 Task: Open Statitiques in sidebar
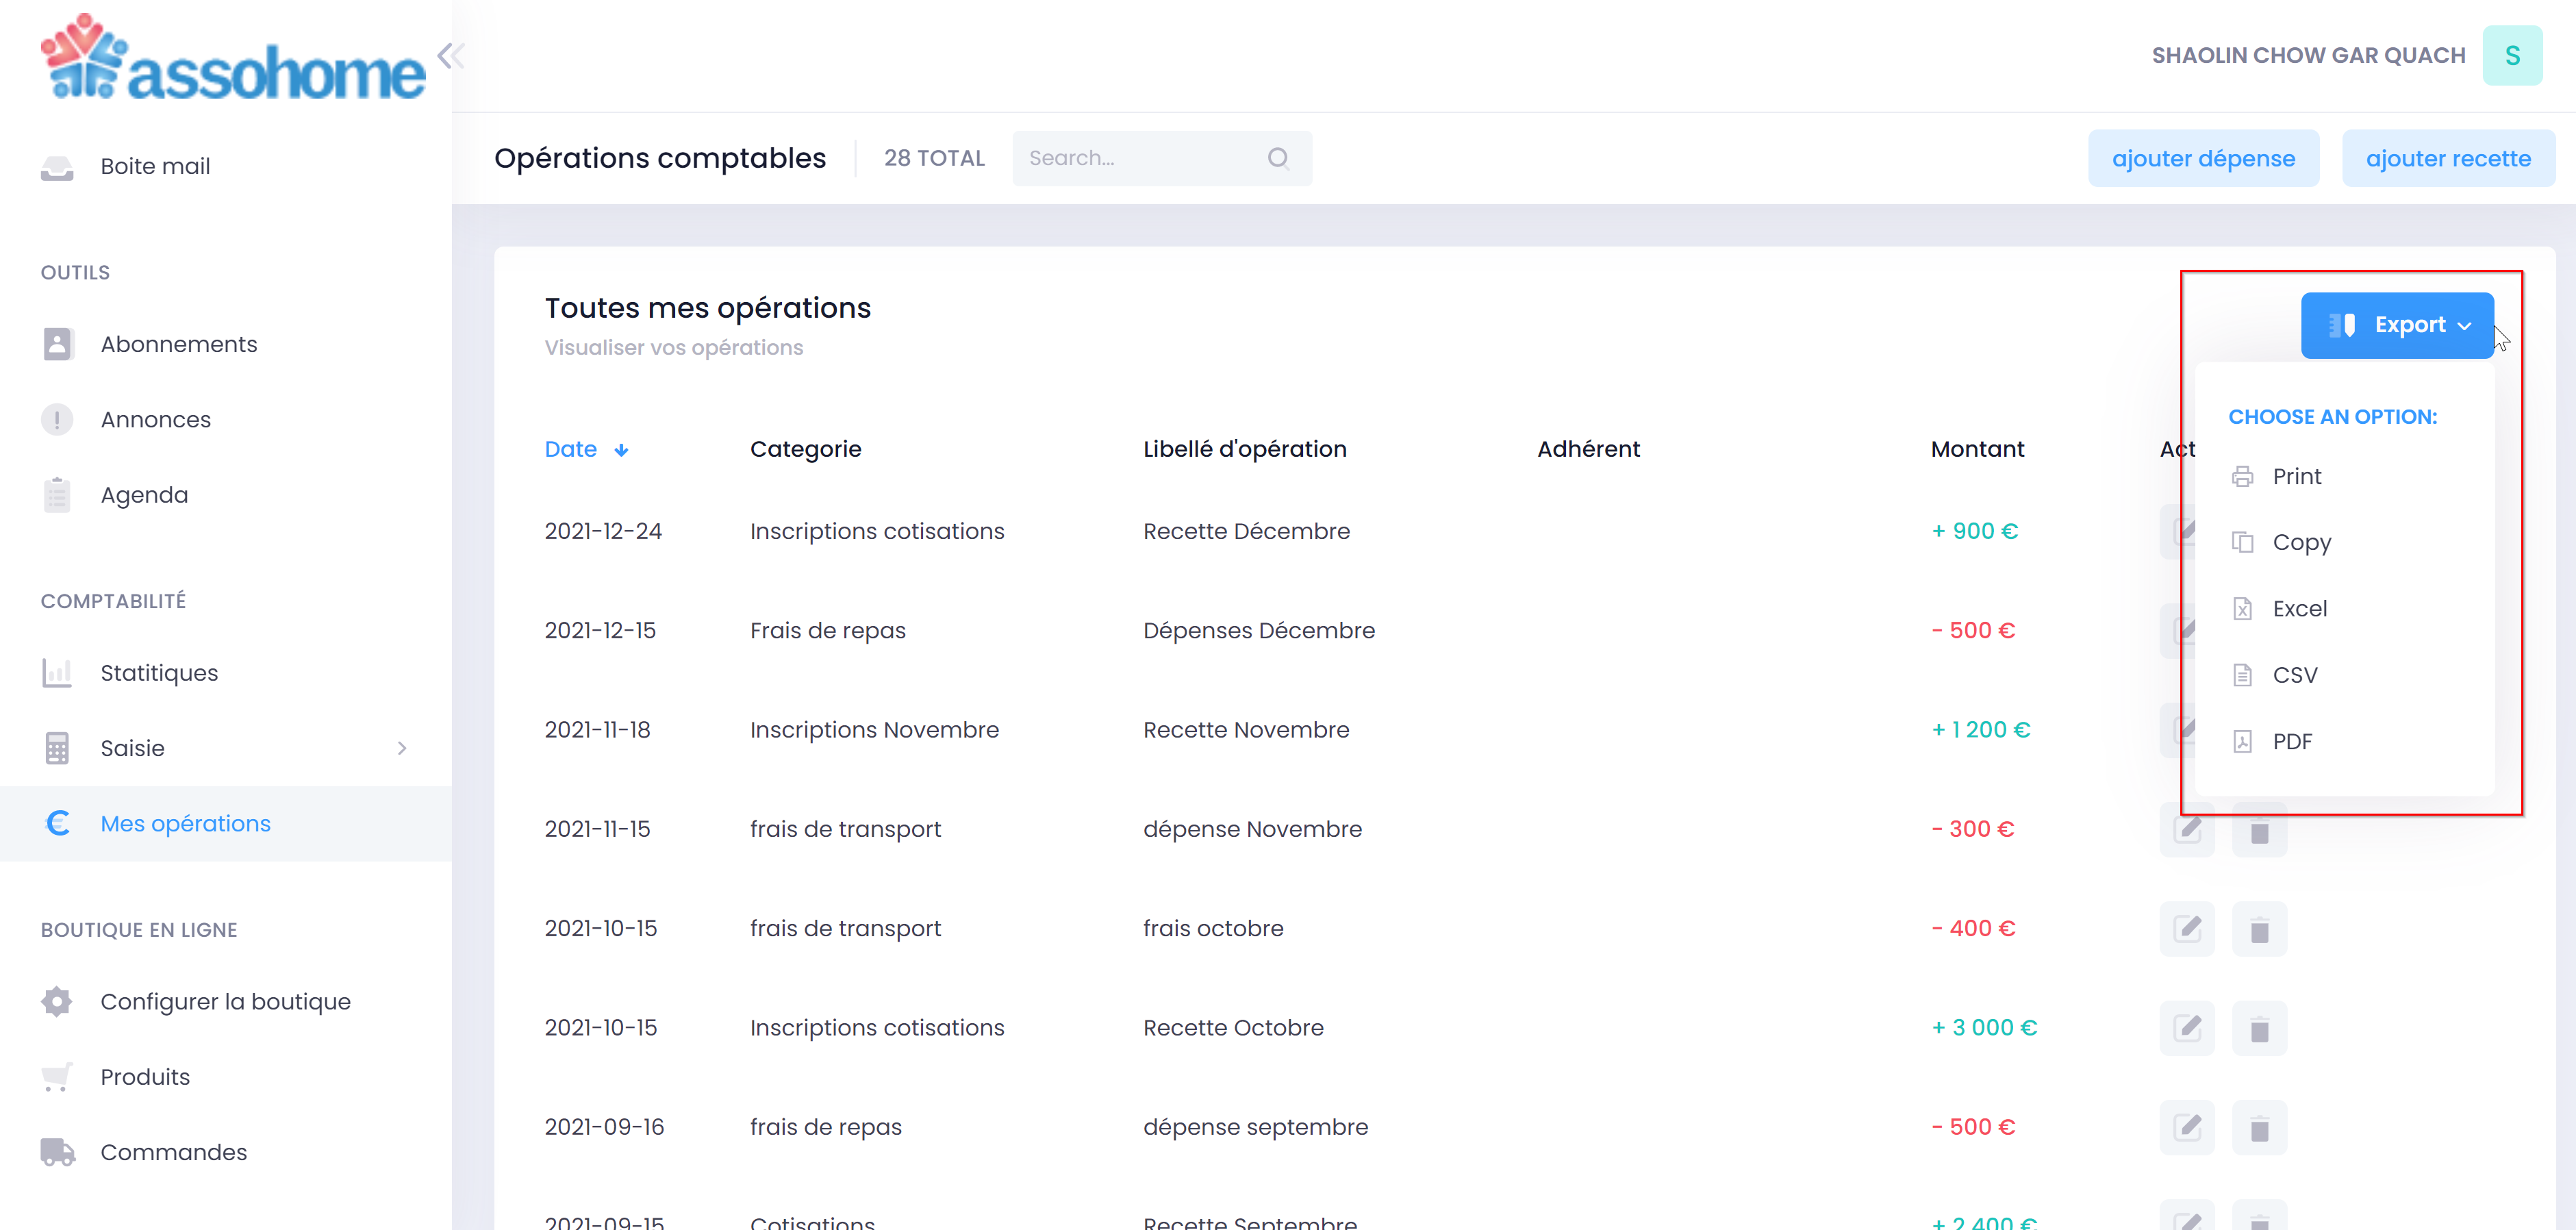159,673
